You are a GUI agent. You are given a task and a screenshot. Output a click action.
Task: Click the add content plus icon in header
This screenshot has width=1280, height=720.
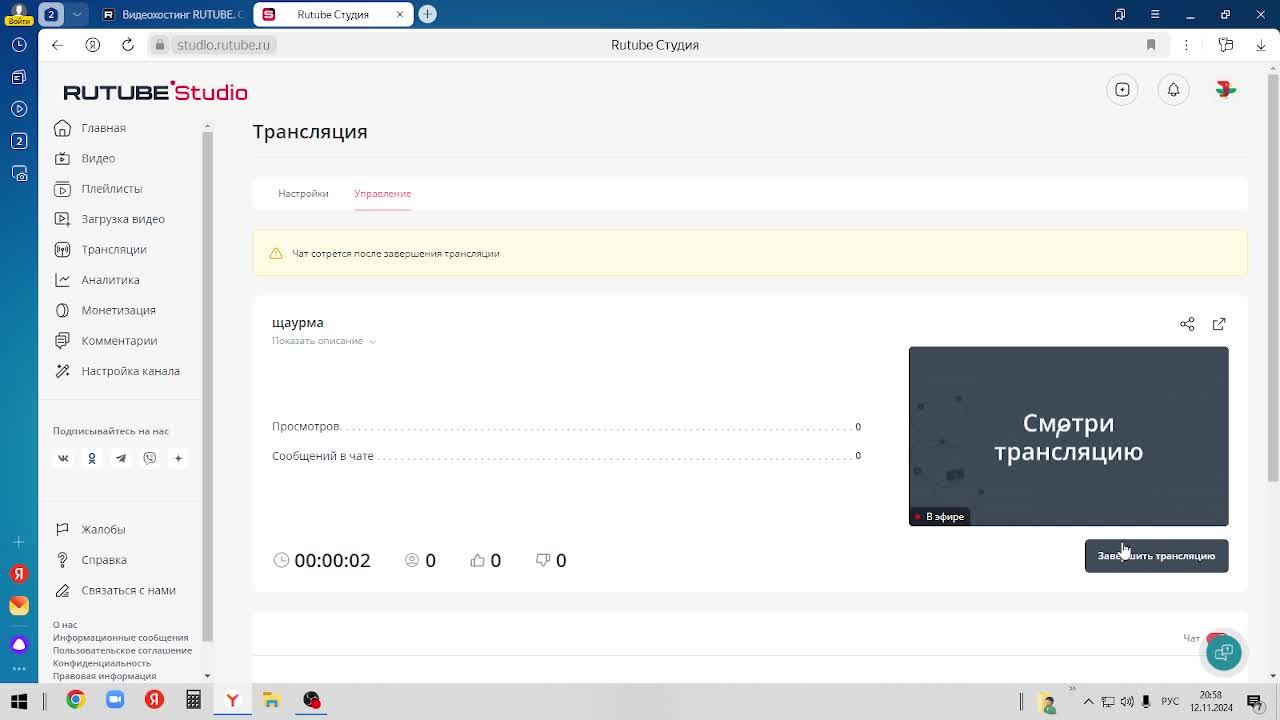(1122, 90)
